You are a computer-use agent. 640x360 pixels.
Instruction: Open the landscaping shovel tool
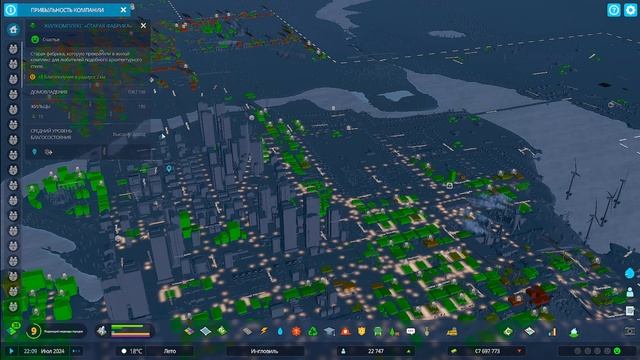[427, 331]
